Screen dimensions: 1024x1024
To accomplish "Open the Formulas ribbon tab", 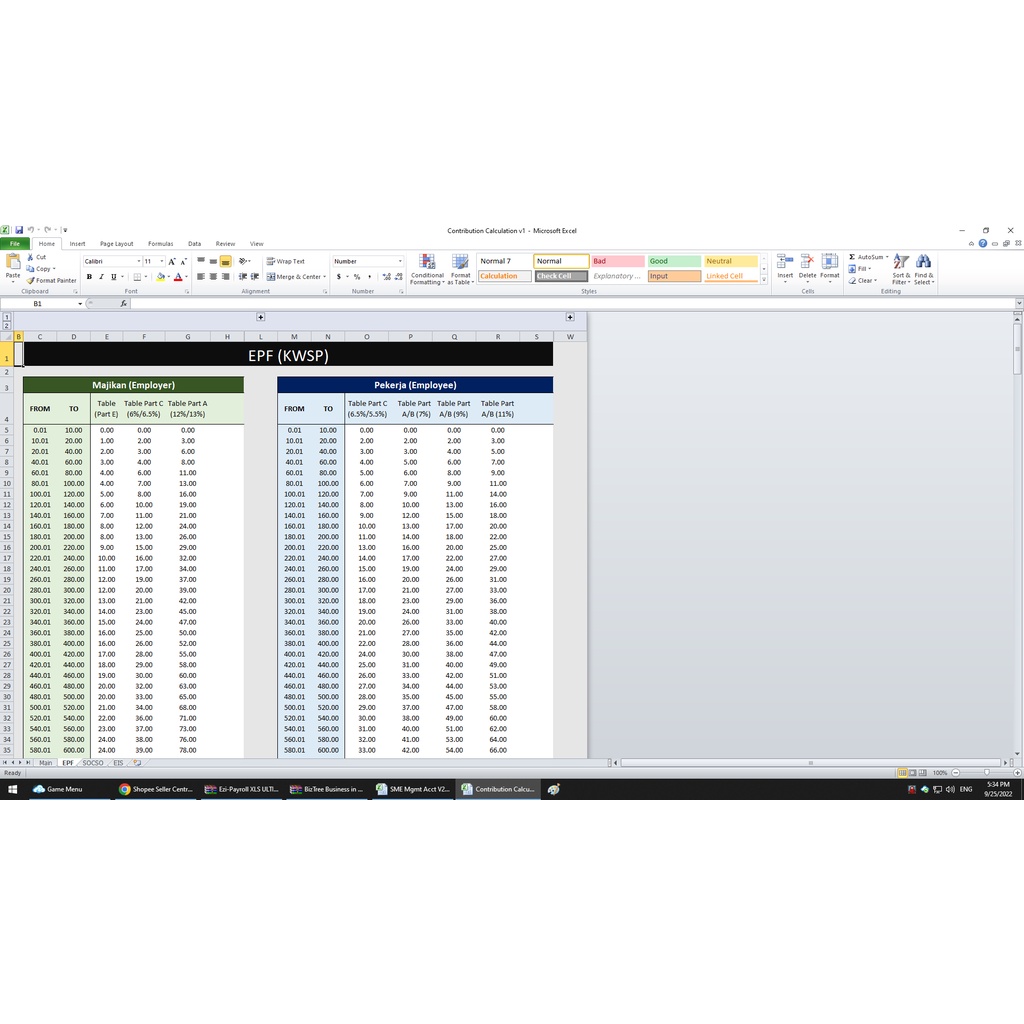I will click(160, 244).
